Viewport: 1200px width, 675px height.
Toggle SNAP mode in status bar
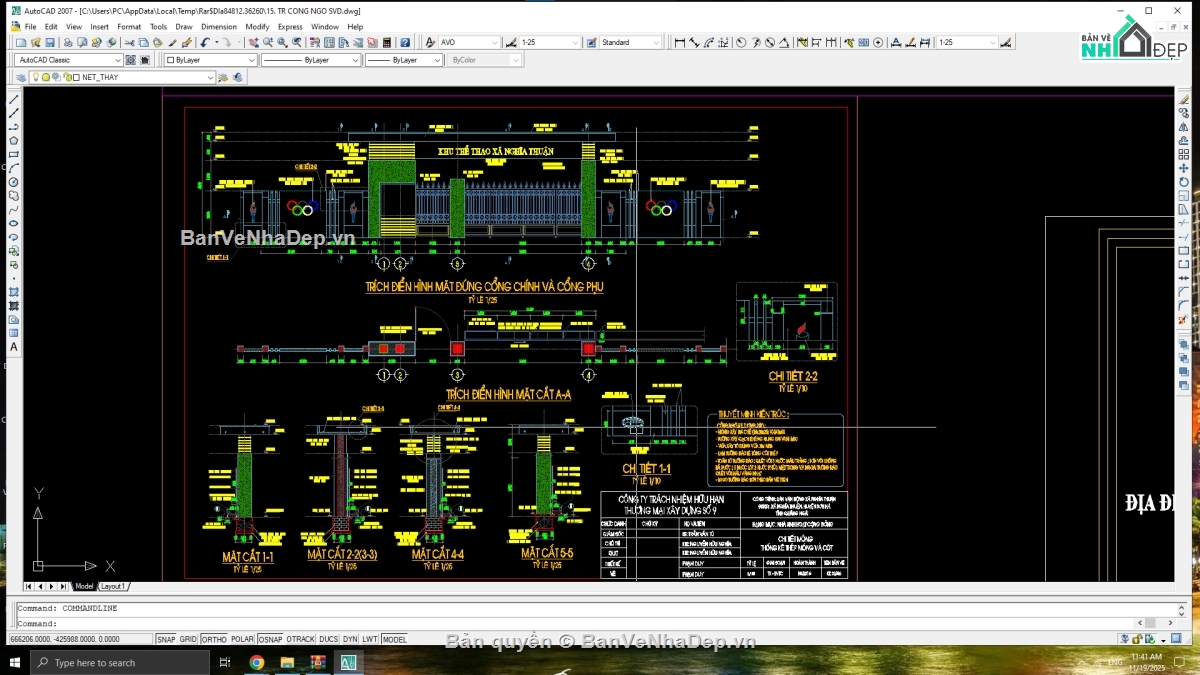(x=166, y=639)
